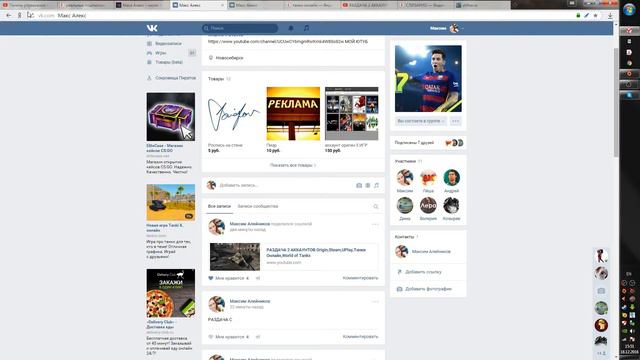Open the VK logo home link
Viewport: 640px width, 360px height.
coord(152,28)
